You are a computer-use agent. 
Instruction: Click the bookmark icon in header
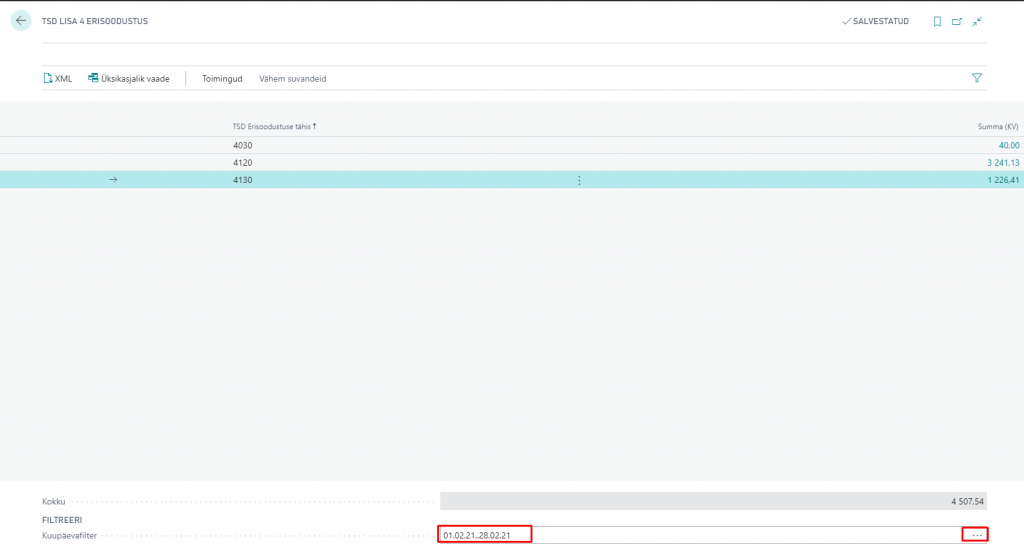point(937,21)
